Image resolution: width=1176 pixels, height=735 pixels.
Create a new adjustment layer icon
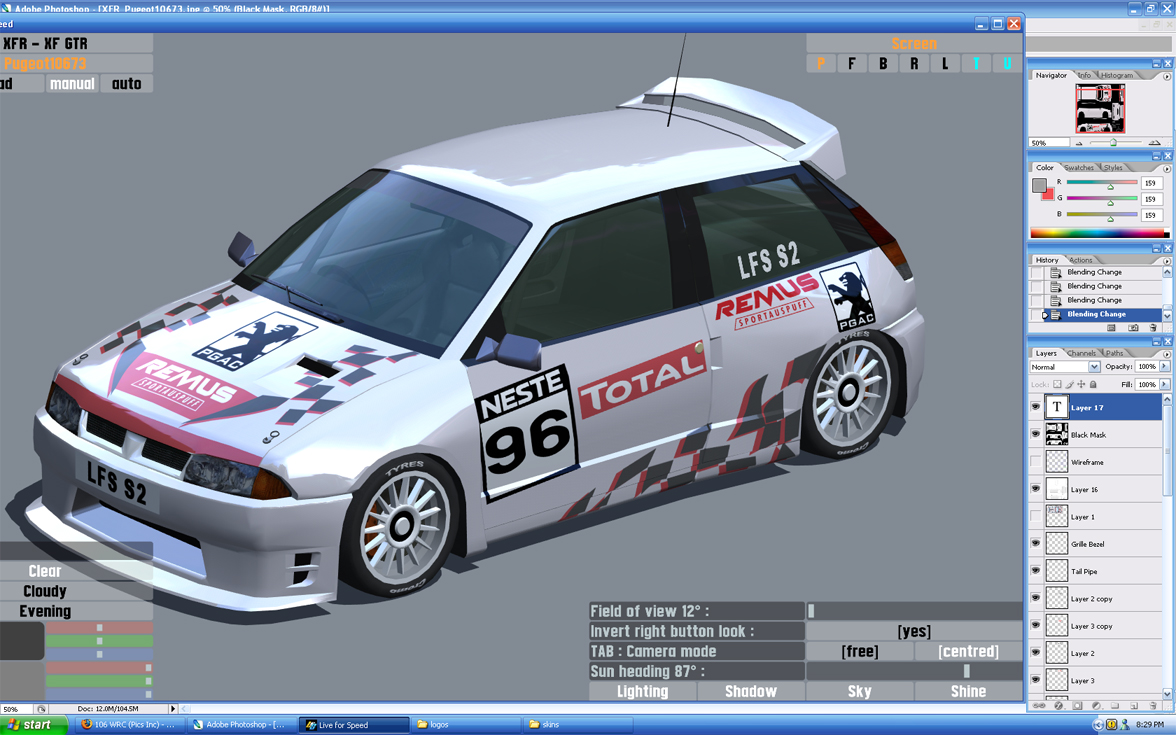(x=1096, y=706)
